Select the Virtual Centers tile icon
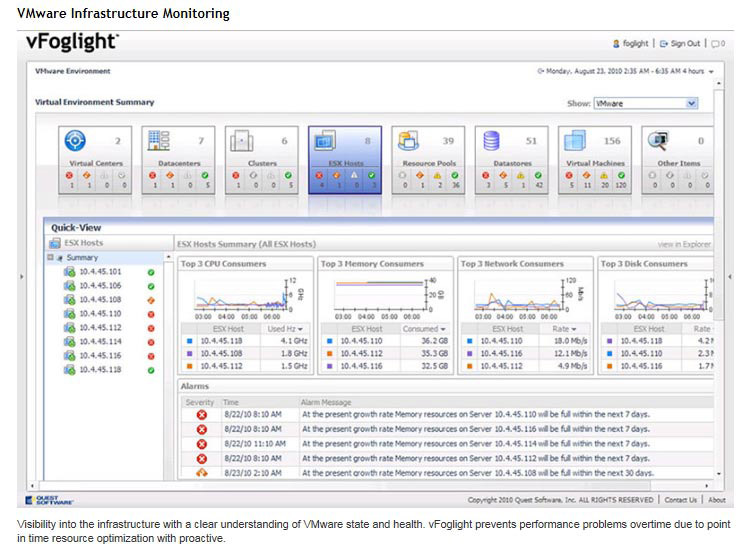Viewport: 754px width, 556px height. click(x=75, y=140)
